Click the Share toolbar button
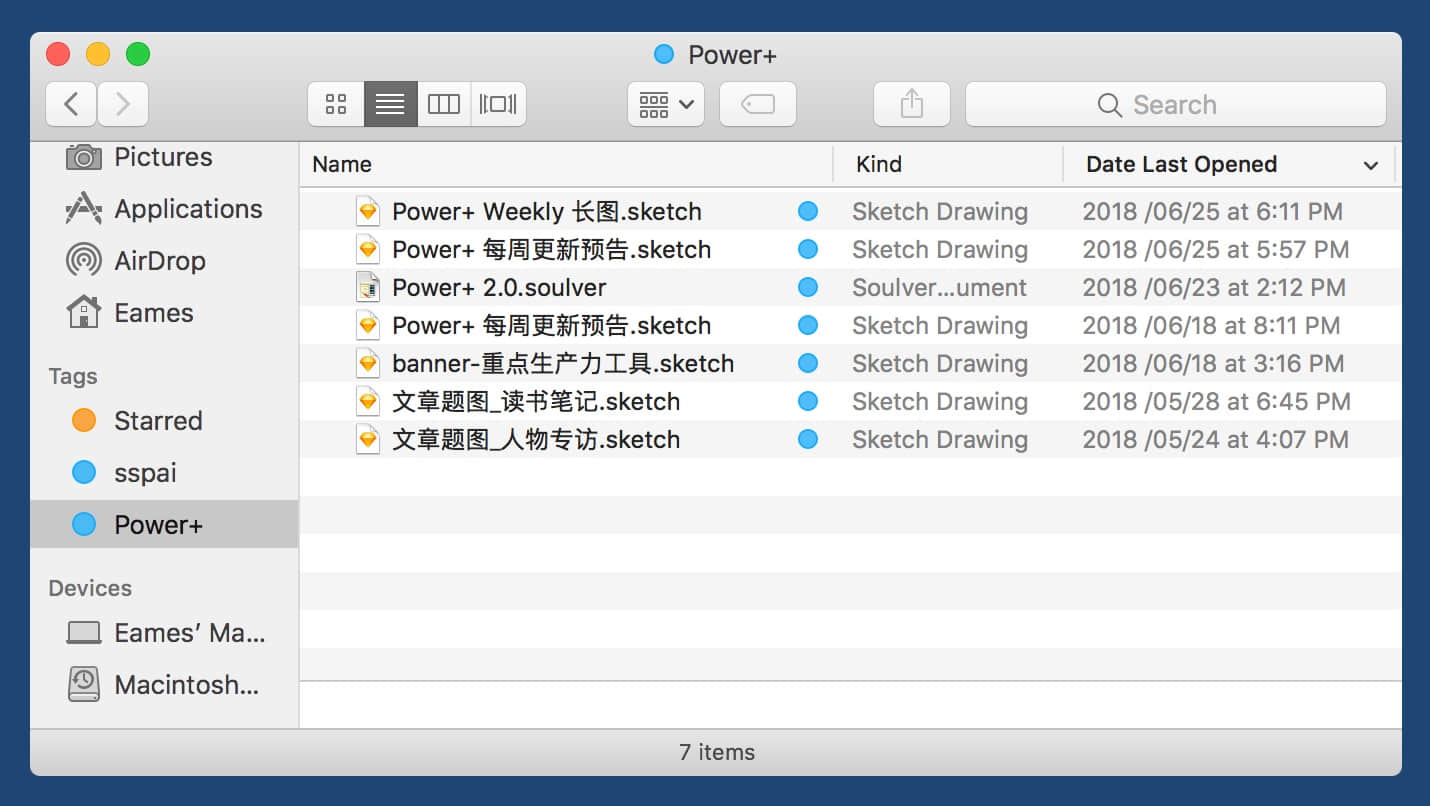 911,104
